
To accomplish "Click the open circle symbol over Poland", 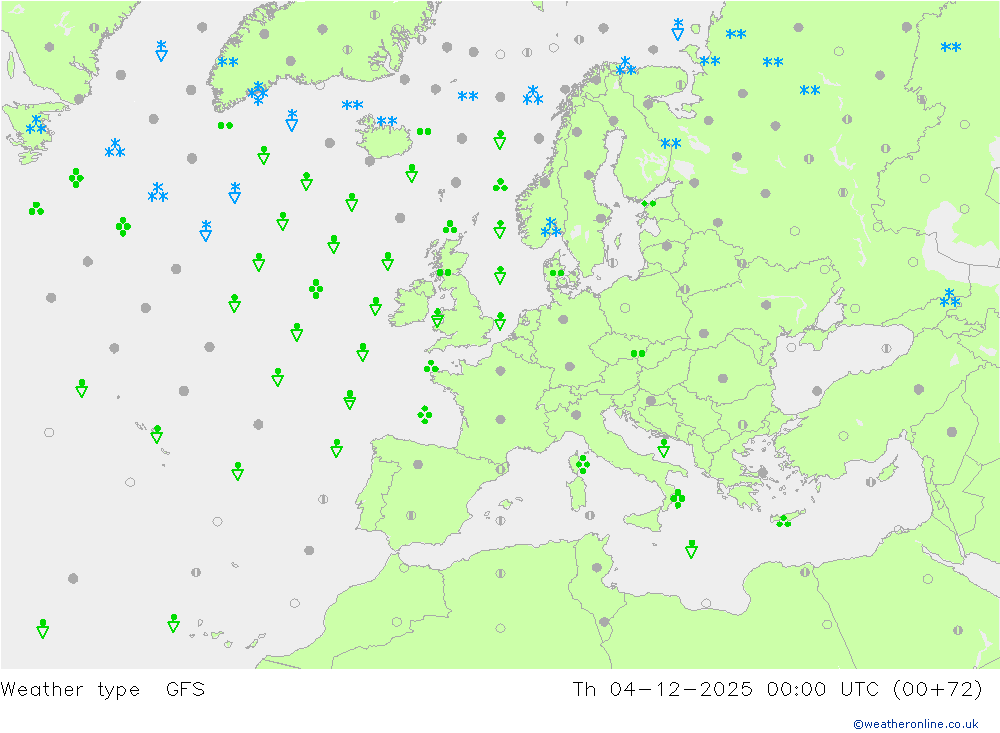I will click(x=625, y=307).
